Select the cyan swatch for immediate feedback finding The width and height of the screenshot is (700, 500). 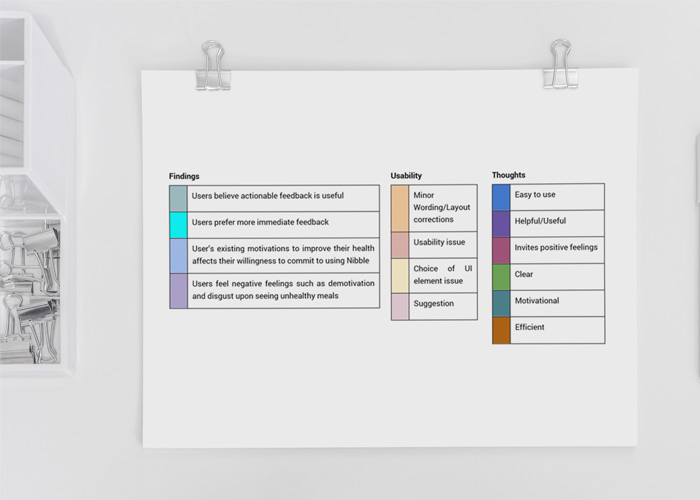pyautogui.click(x=178, y=224)
